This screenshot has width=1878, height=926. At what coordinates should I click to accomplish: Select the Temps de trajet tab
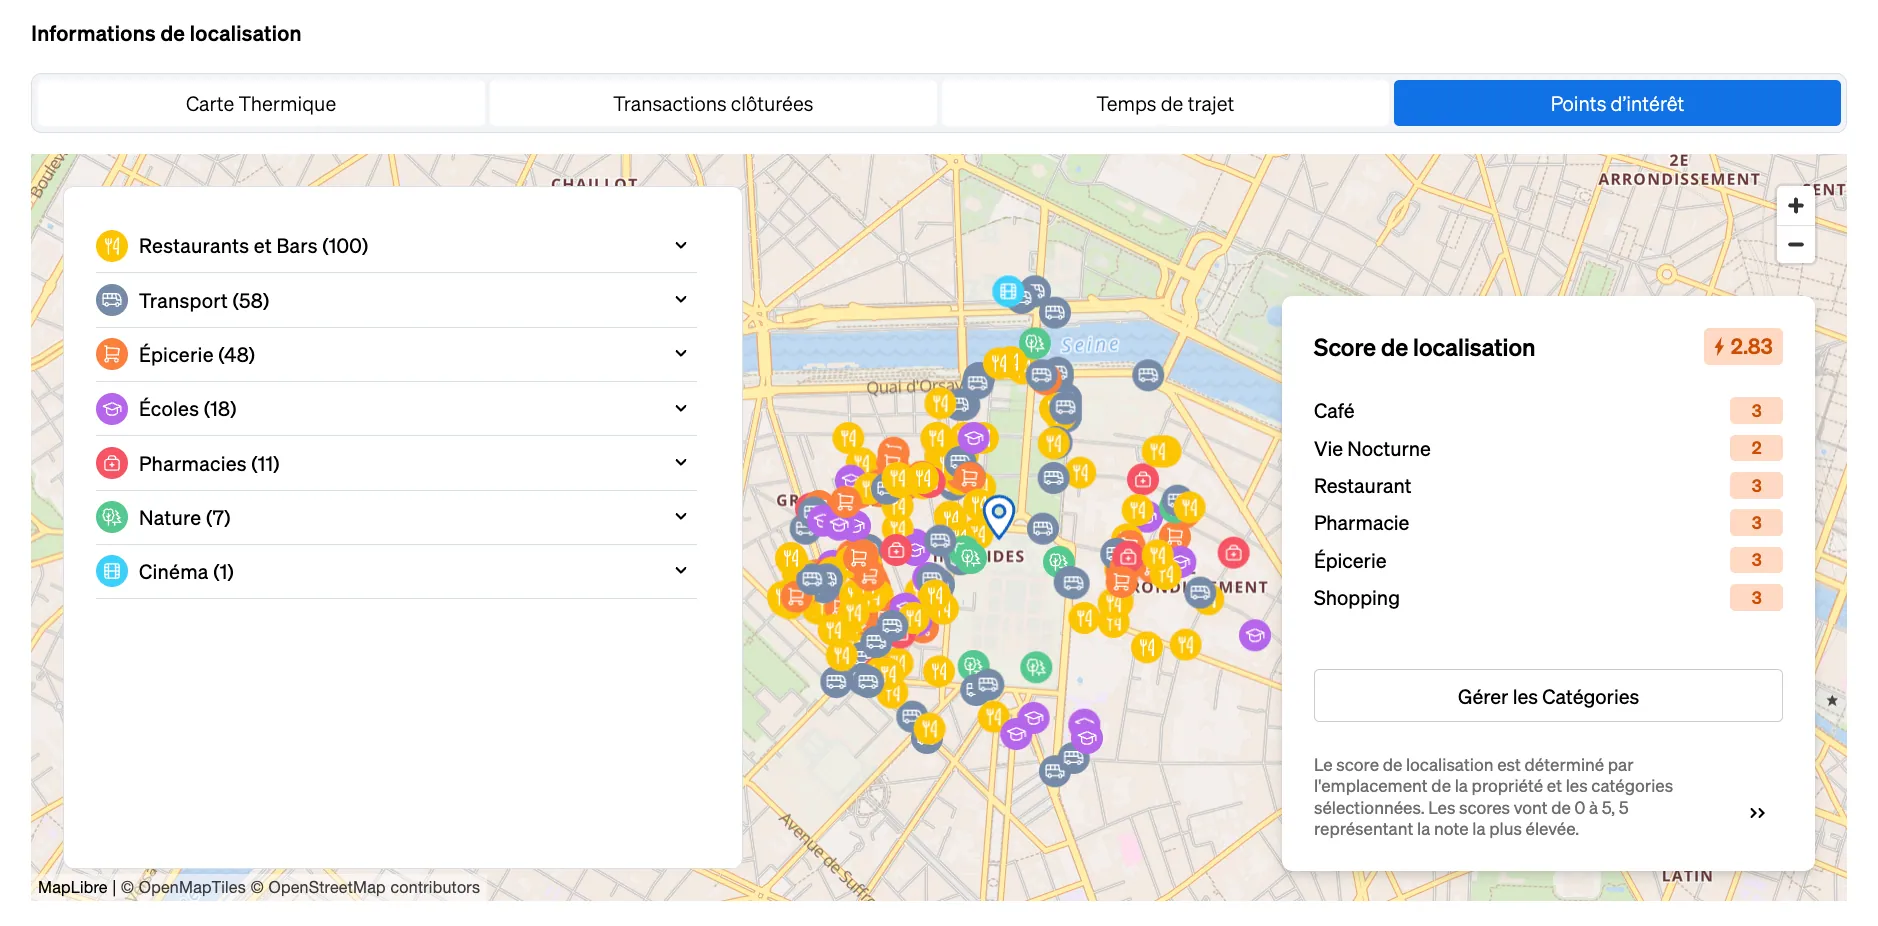(1165, 104)
